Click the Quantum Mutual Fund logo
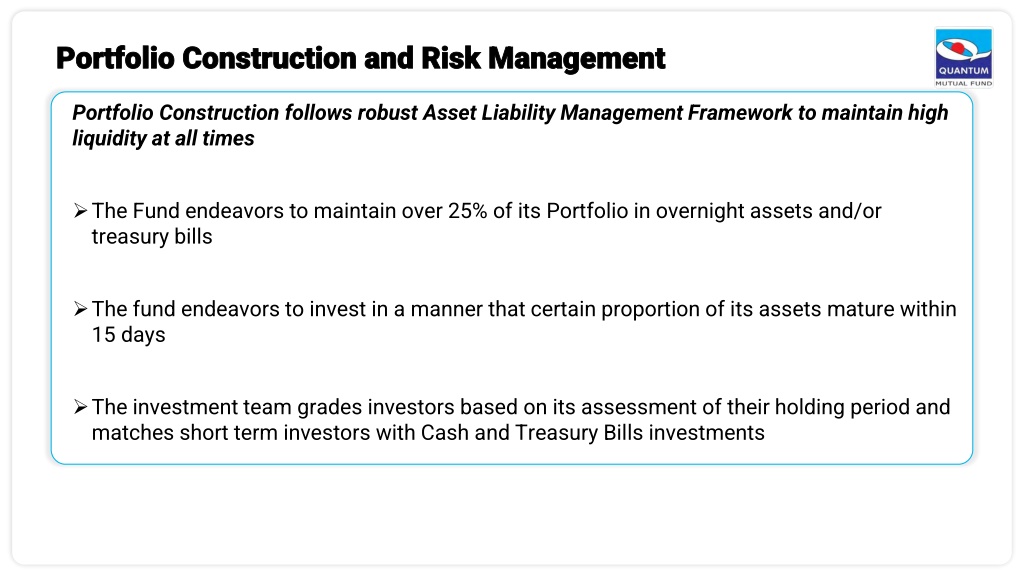Viewport: 1024px width, 576px height. tap(963, 57)
